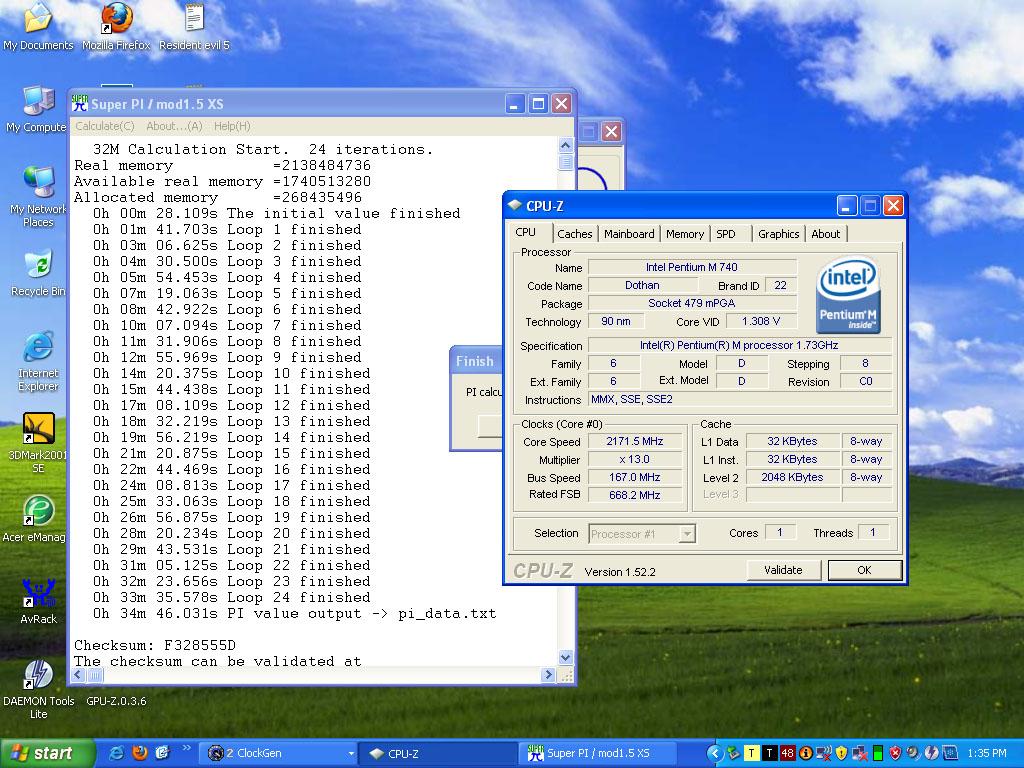The height and width of the screenshot is (768, 1024).
Task: Select the Recycle Bin icon
Action: (38, 274)
